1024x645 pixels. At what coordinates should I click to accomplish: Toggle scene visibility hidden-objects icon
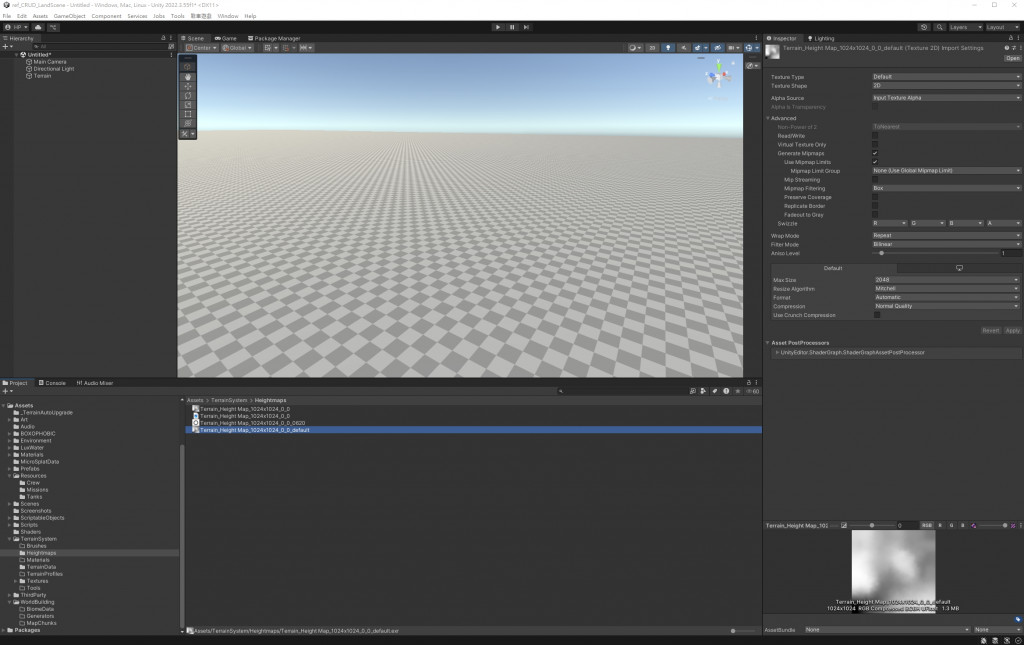coord(717,48)
